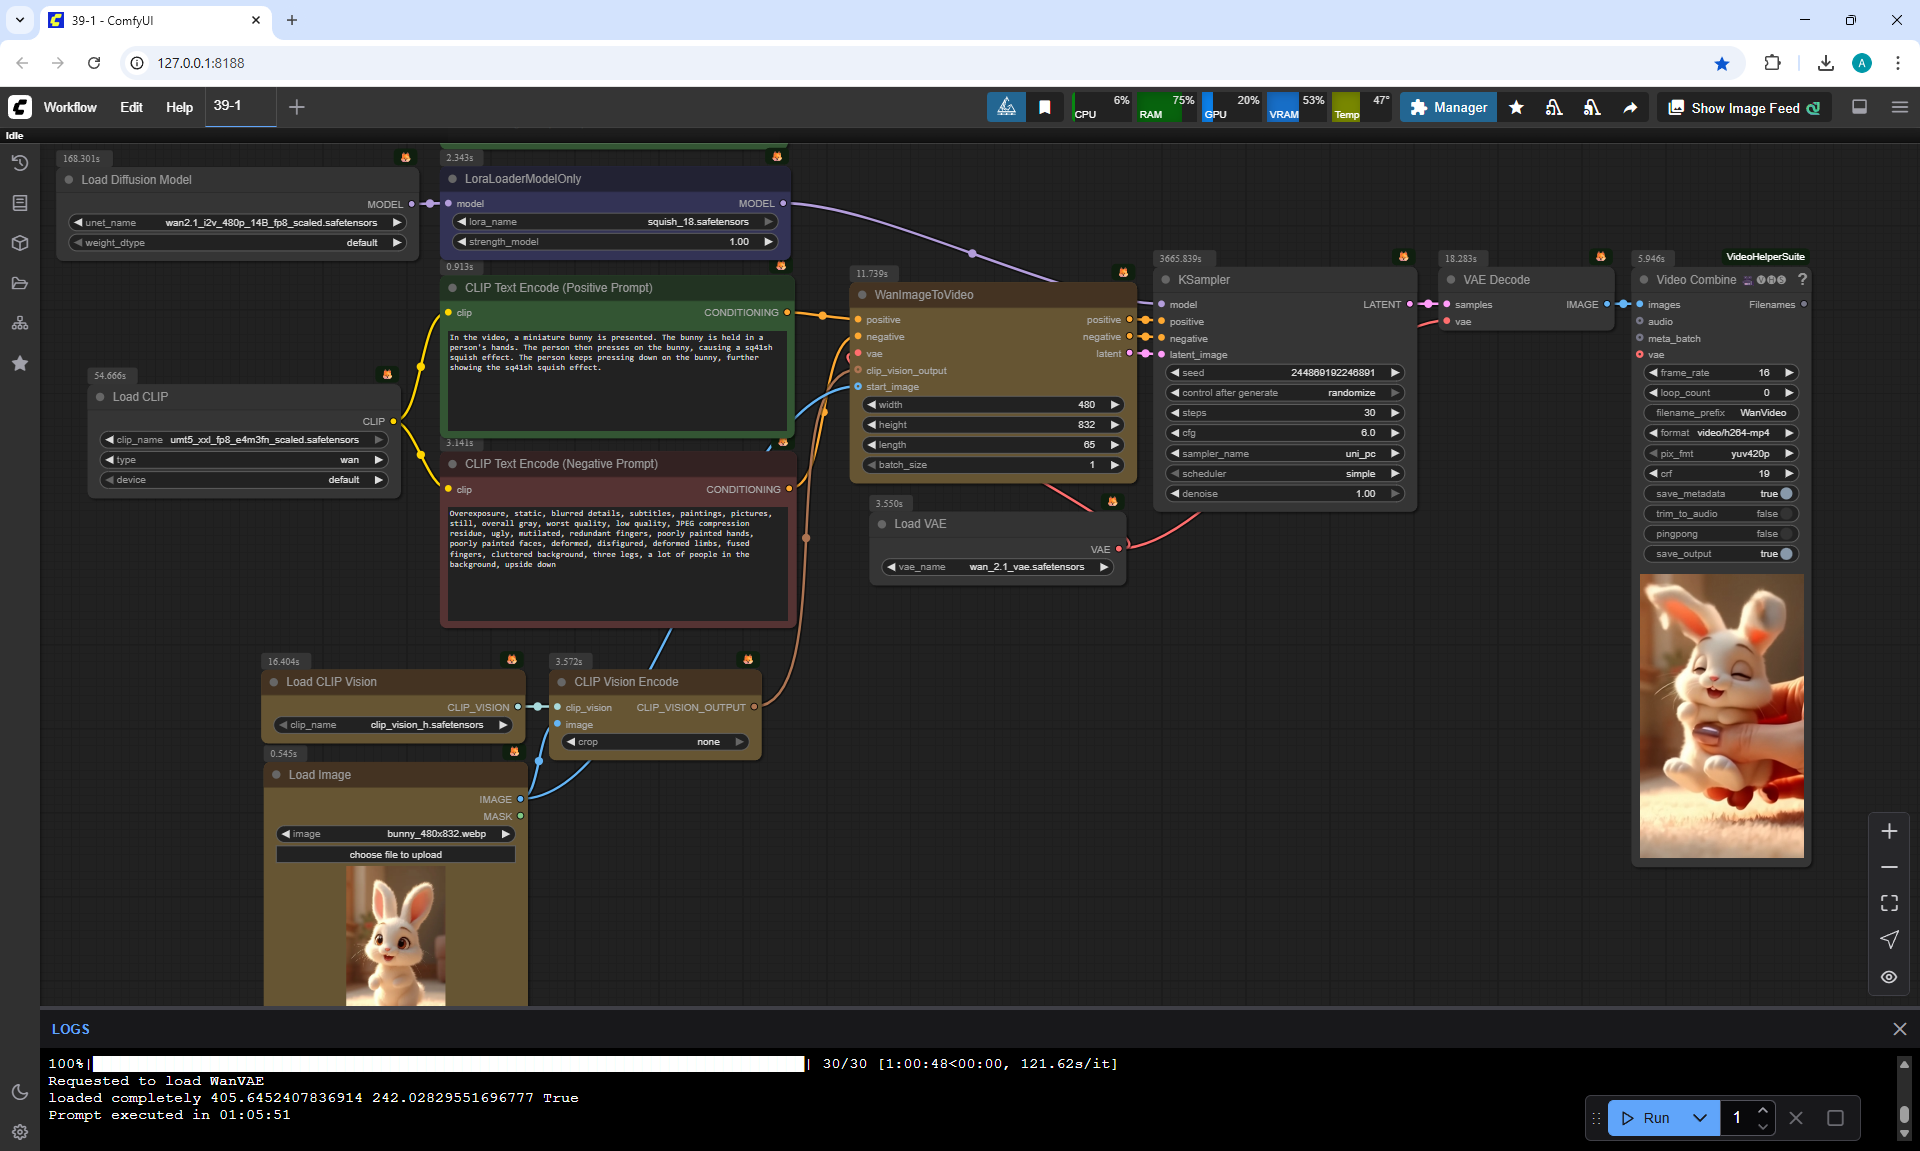
Task: Open the node library cube icon
Action: tap(19, 243)
